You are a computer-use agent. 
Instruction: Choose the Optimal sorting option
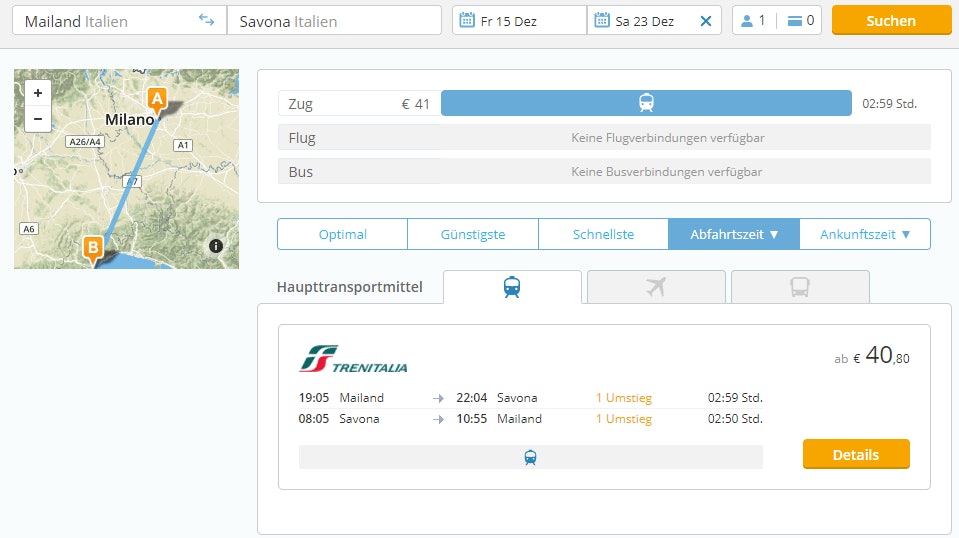coord(342,234)
